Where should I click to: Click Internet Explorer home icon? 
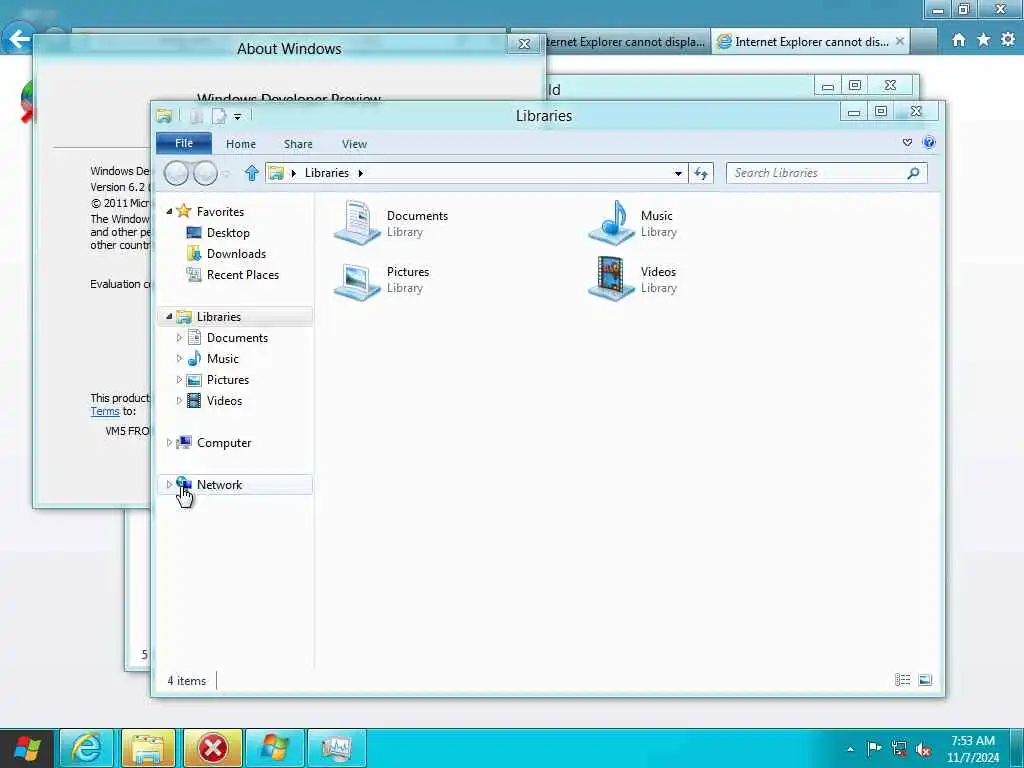(x=958, y=40)
